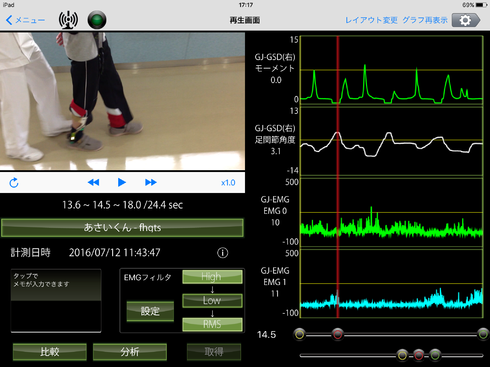
Task: Open settings gear button
Action: (466, 20)
